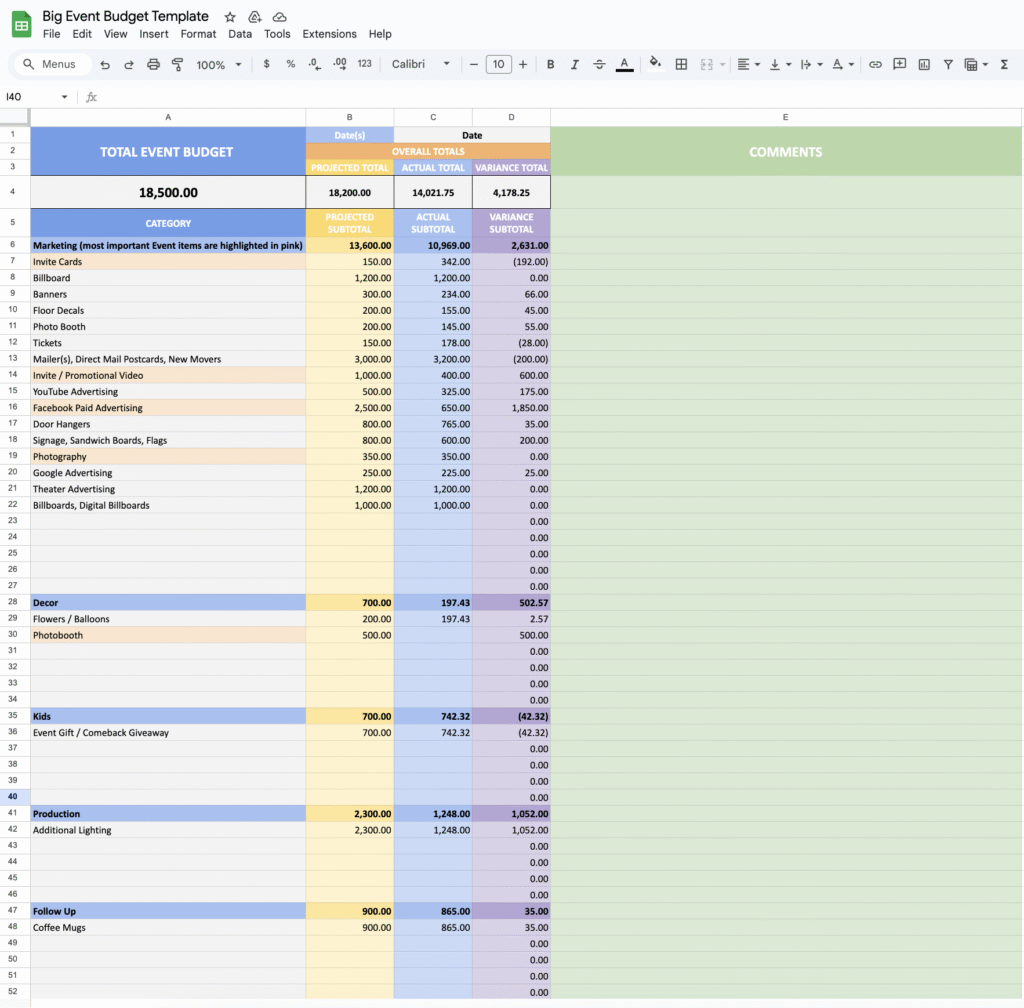
Task: Decrease font size with minus button
Action: pos(473,64)
